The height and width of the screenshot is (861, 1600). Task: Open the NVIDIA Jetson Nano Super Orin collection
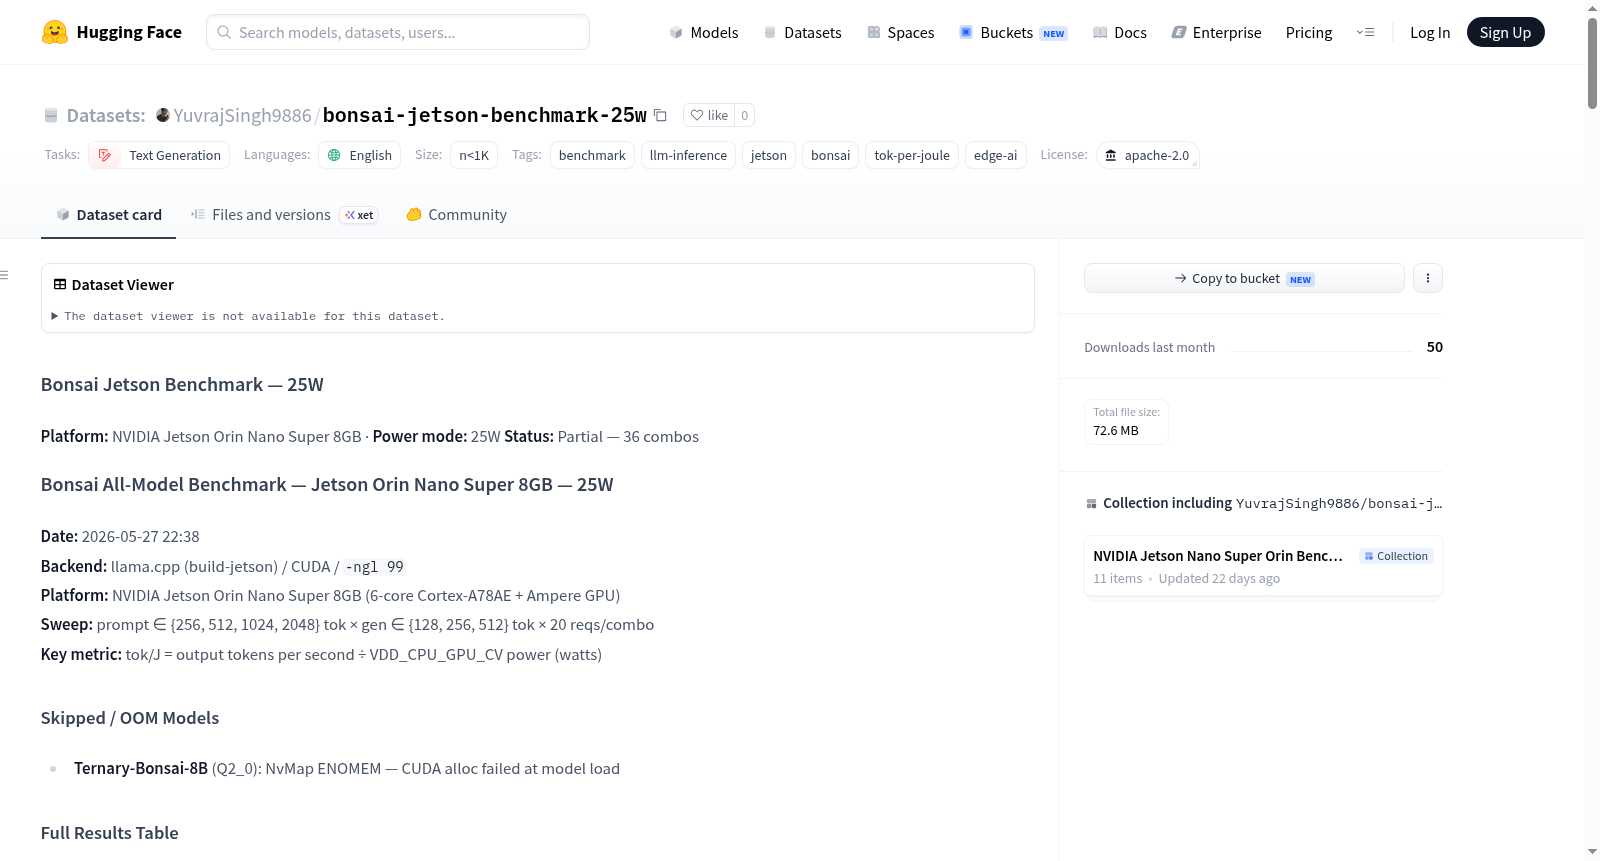(1263, 566)
